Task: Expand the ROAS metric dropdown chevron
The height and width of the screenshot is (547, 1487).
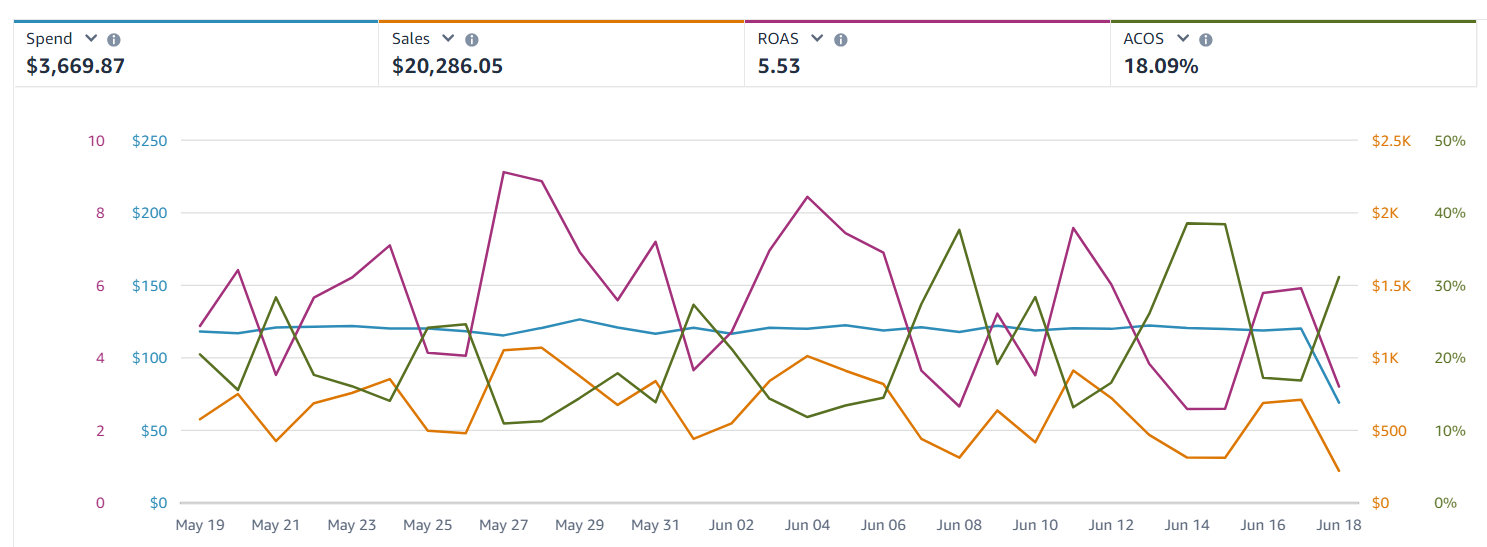Action: pyautogui.click(x=817, y=39)
